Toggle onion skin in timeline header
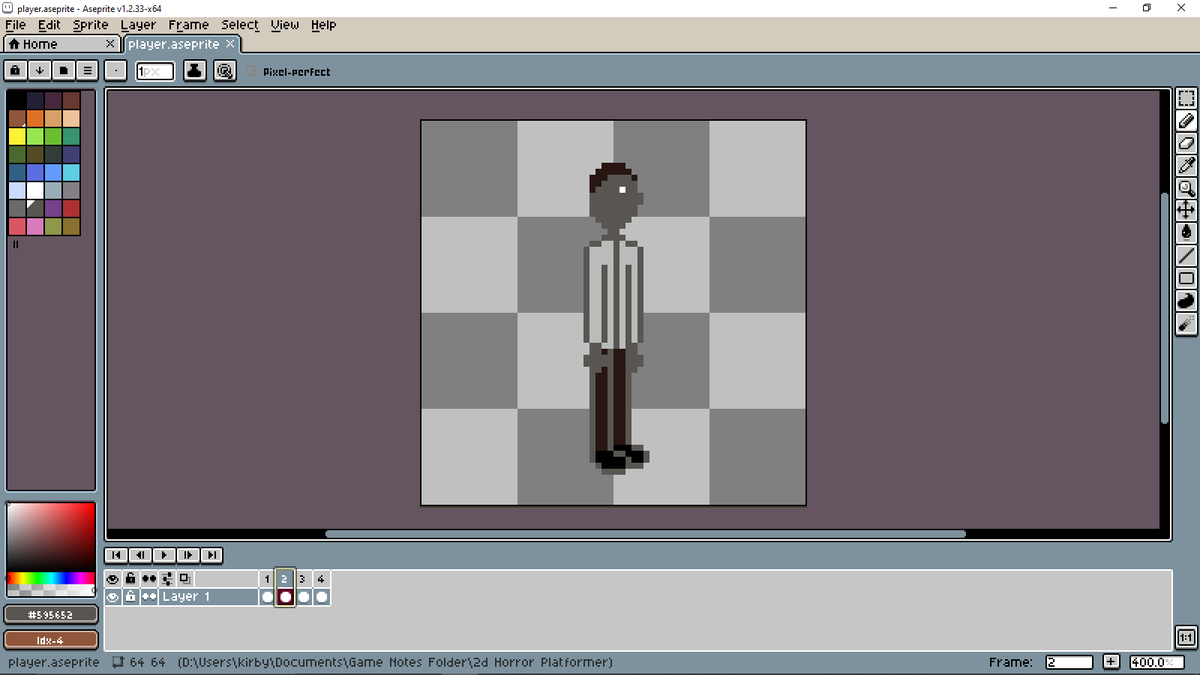 [185, 579]
